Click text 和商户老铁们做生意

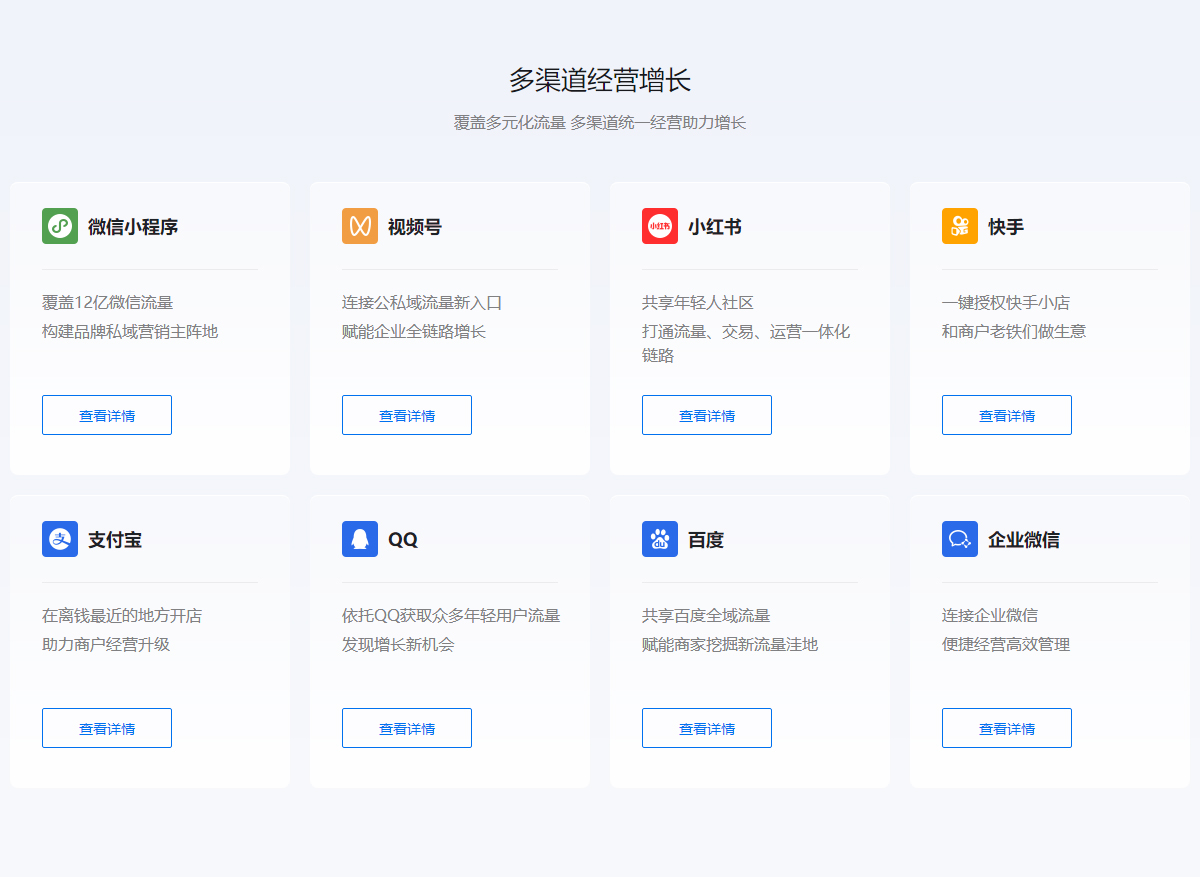[x=1014, y=332]
